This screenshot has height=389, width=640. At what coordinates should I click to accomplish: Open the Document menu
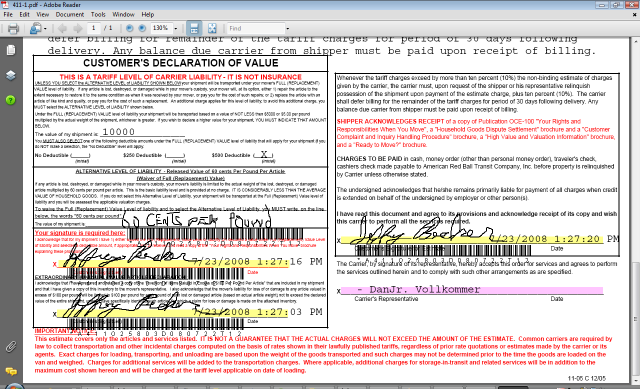pos(70,14)
